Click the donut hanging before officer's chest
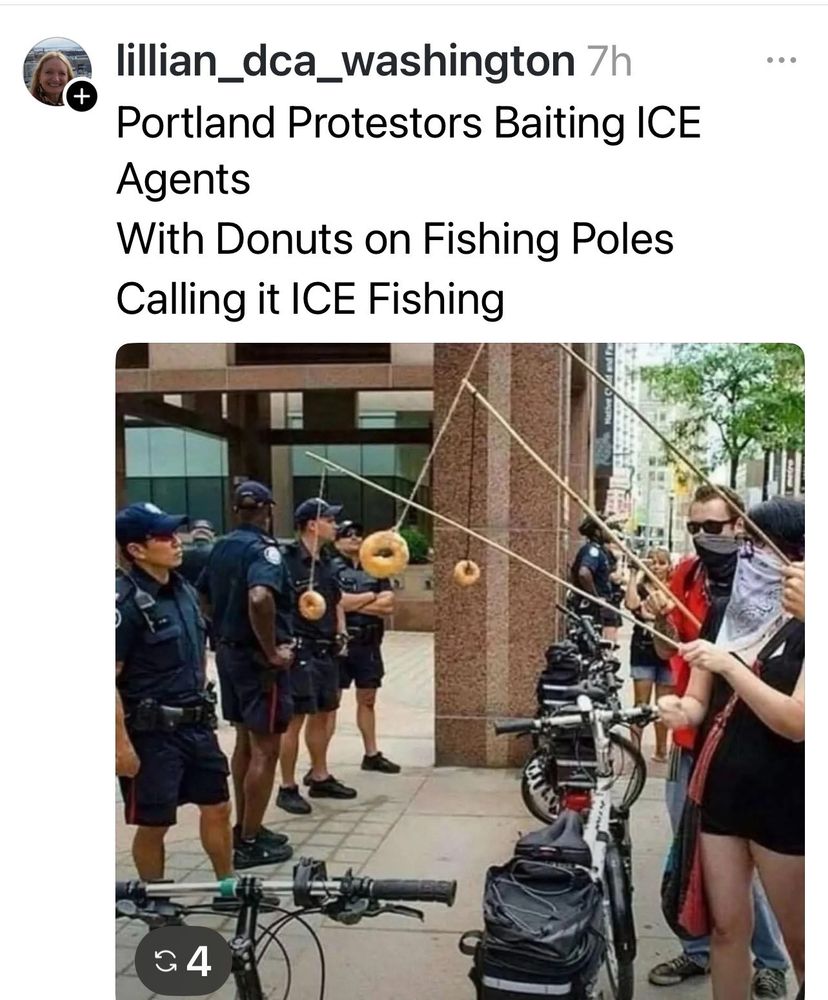 [312, 605]
